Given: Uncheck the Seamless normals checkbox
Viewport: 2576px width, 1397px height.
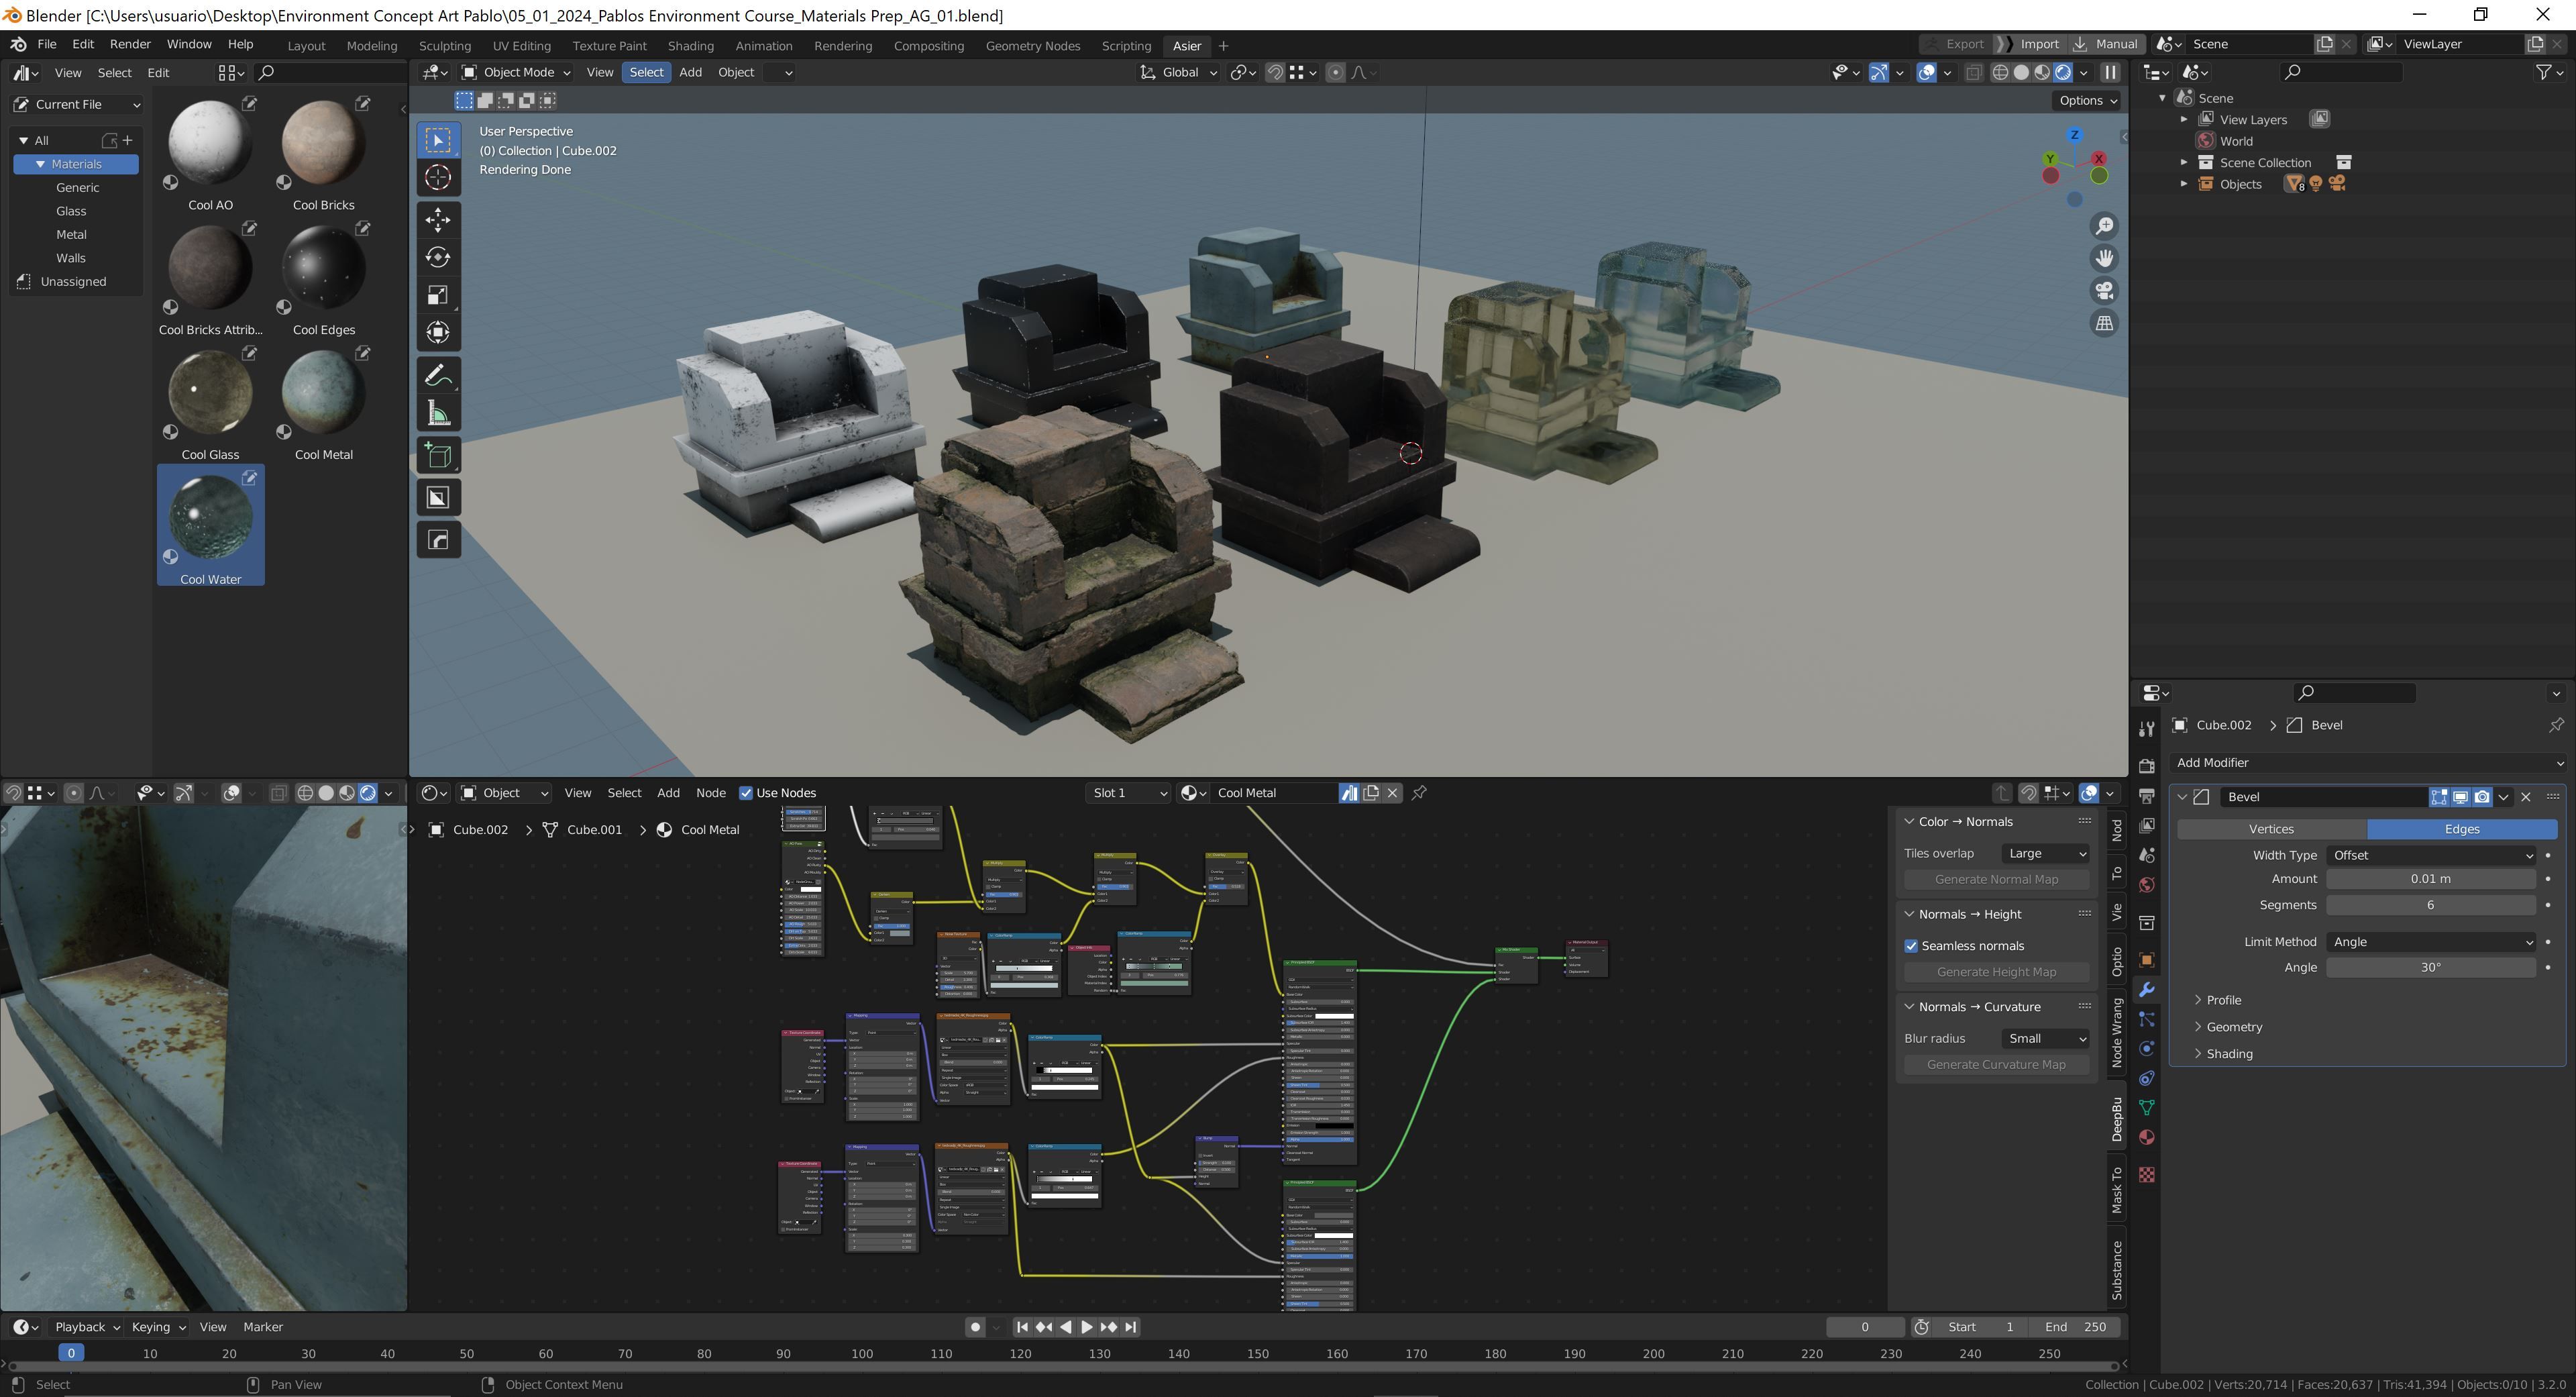Looking at the screenshot, I should 1911,946.
